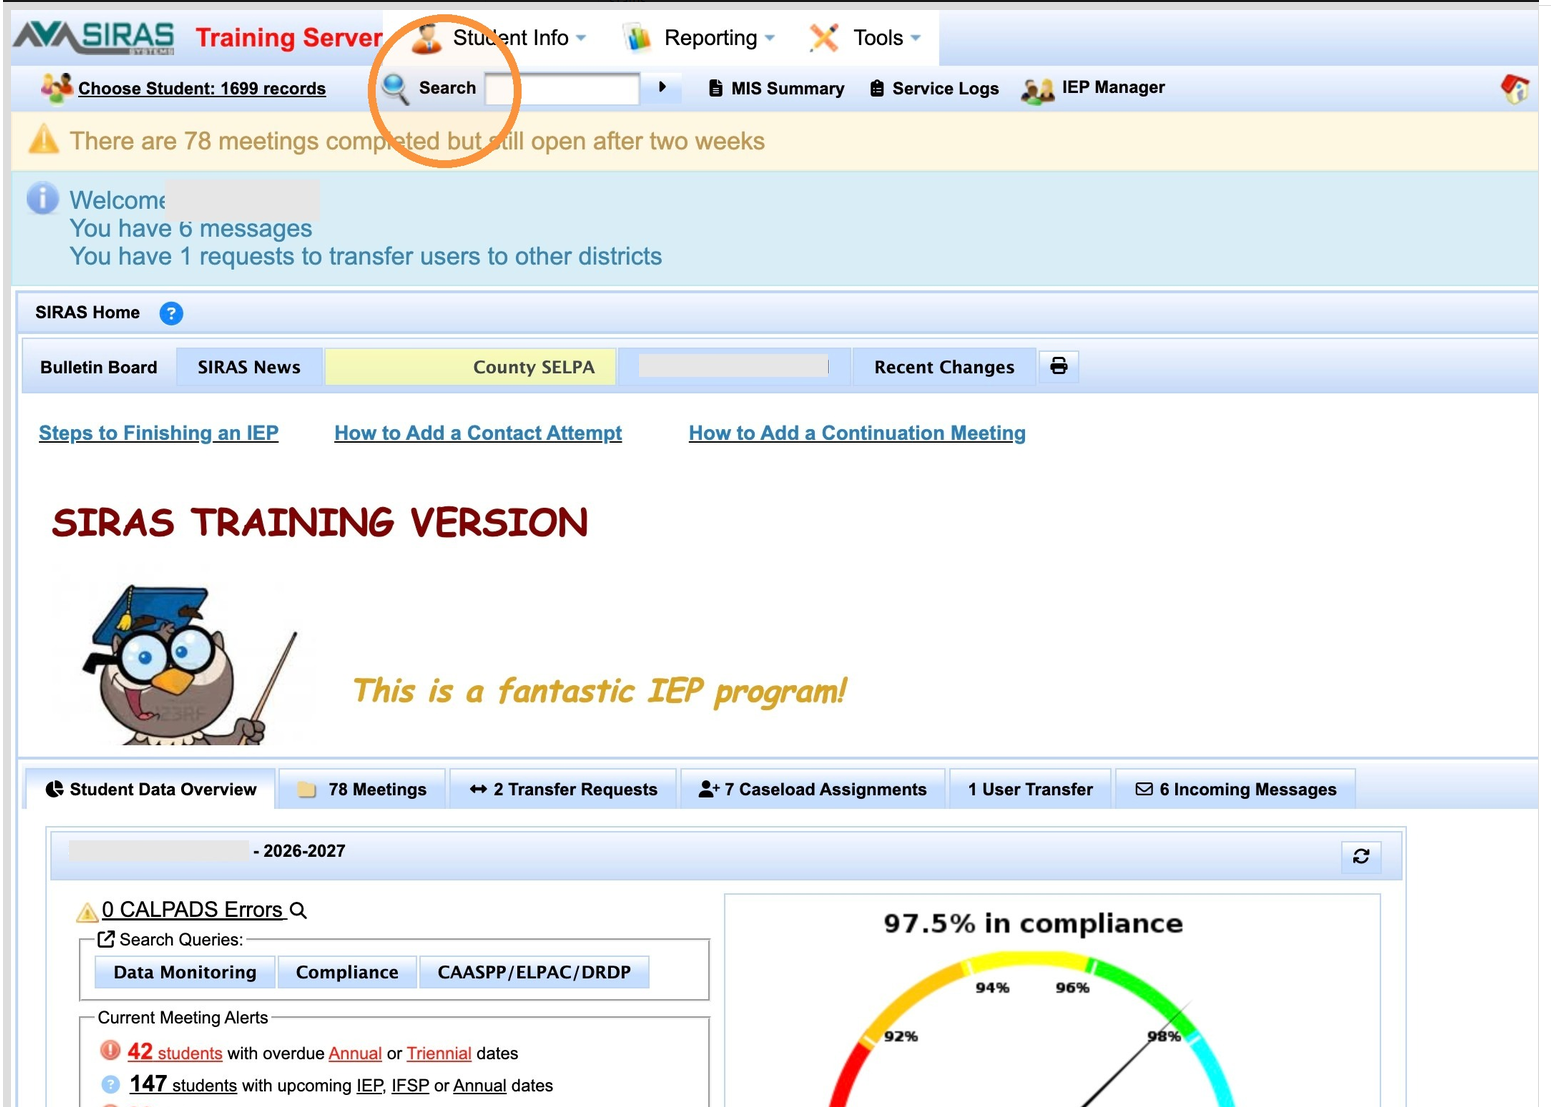The image size is (1551, 1107).
Task: Open the SIRAS News tab
Action: pos(249,367)
